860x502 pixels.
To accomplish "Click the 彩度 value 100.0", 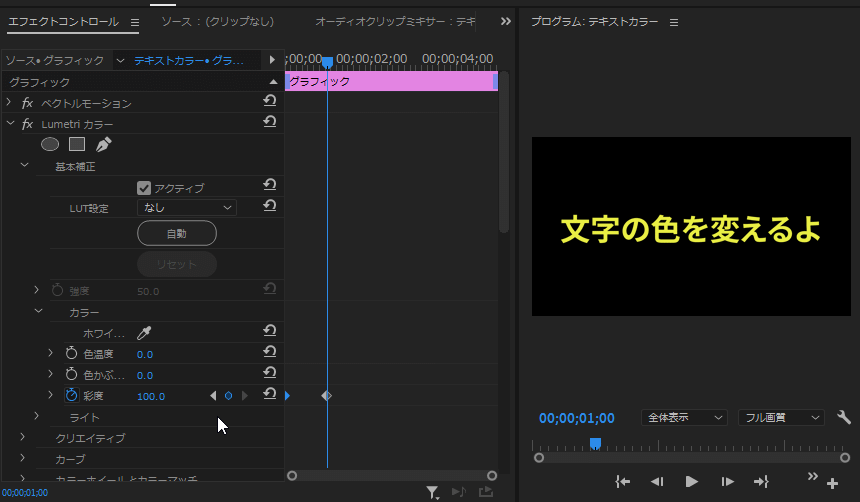I will click(x=151, y=396).
